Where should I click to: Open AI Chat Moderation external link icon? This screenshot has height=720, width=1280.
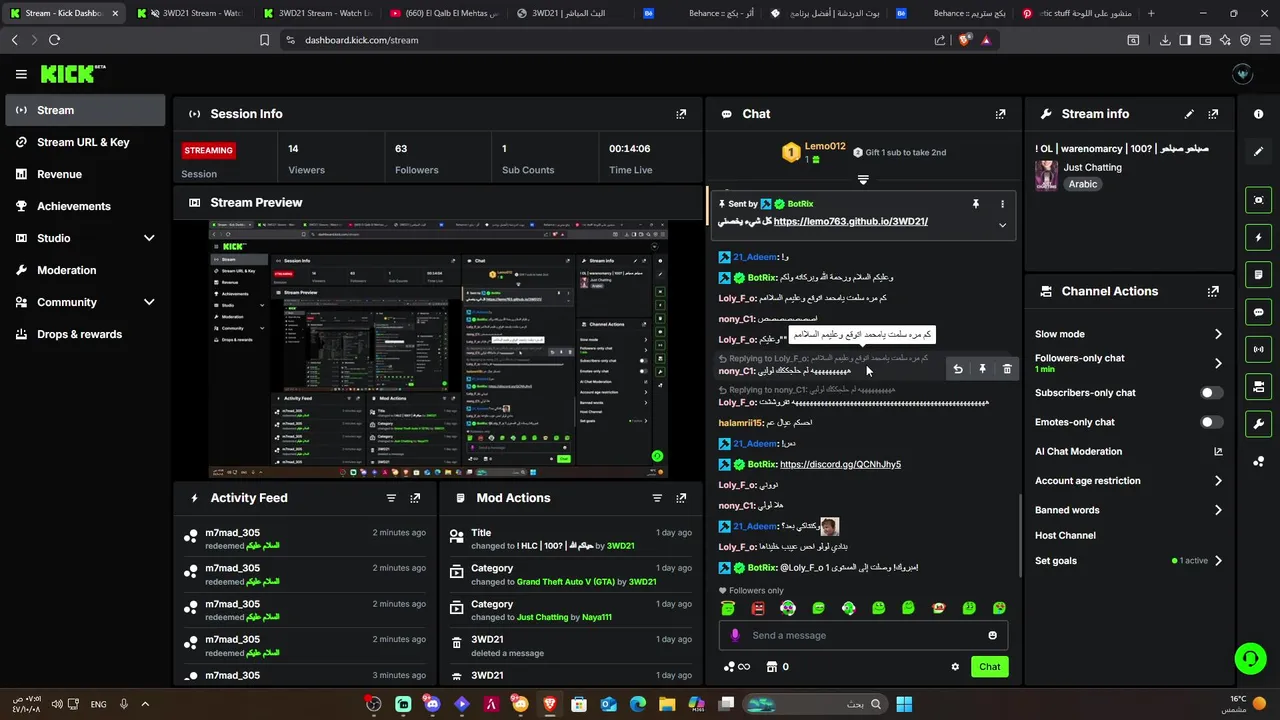coord(1218,451)
